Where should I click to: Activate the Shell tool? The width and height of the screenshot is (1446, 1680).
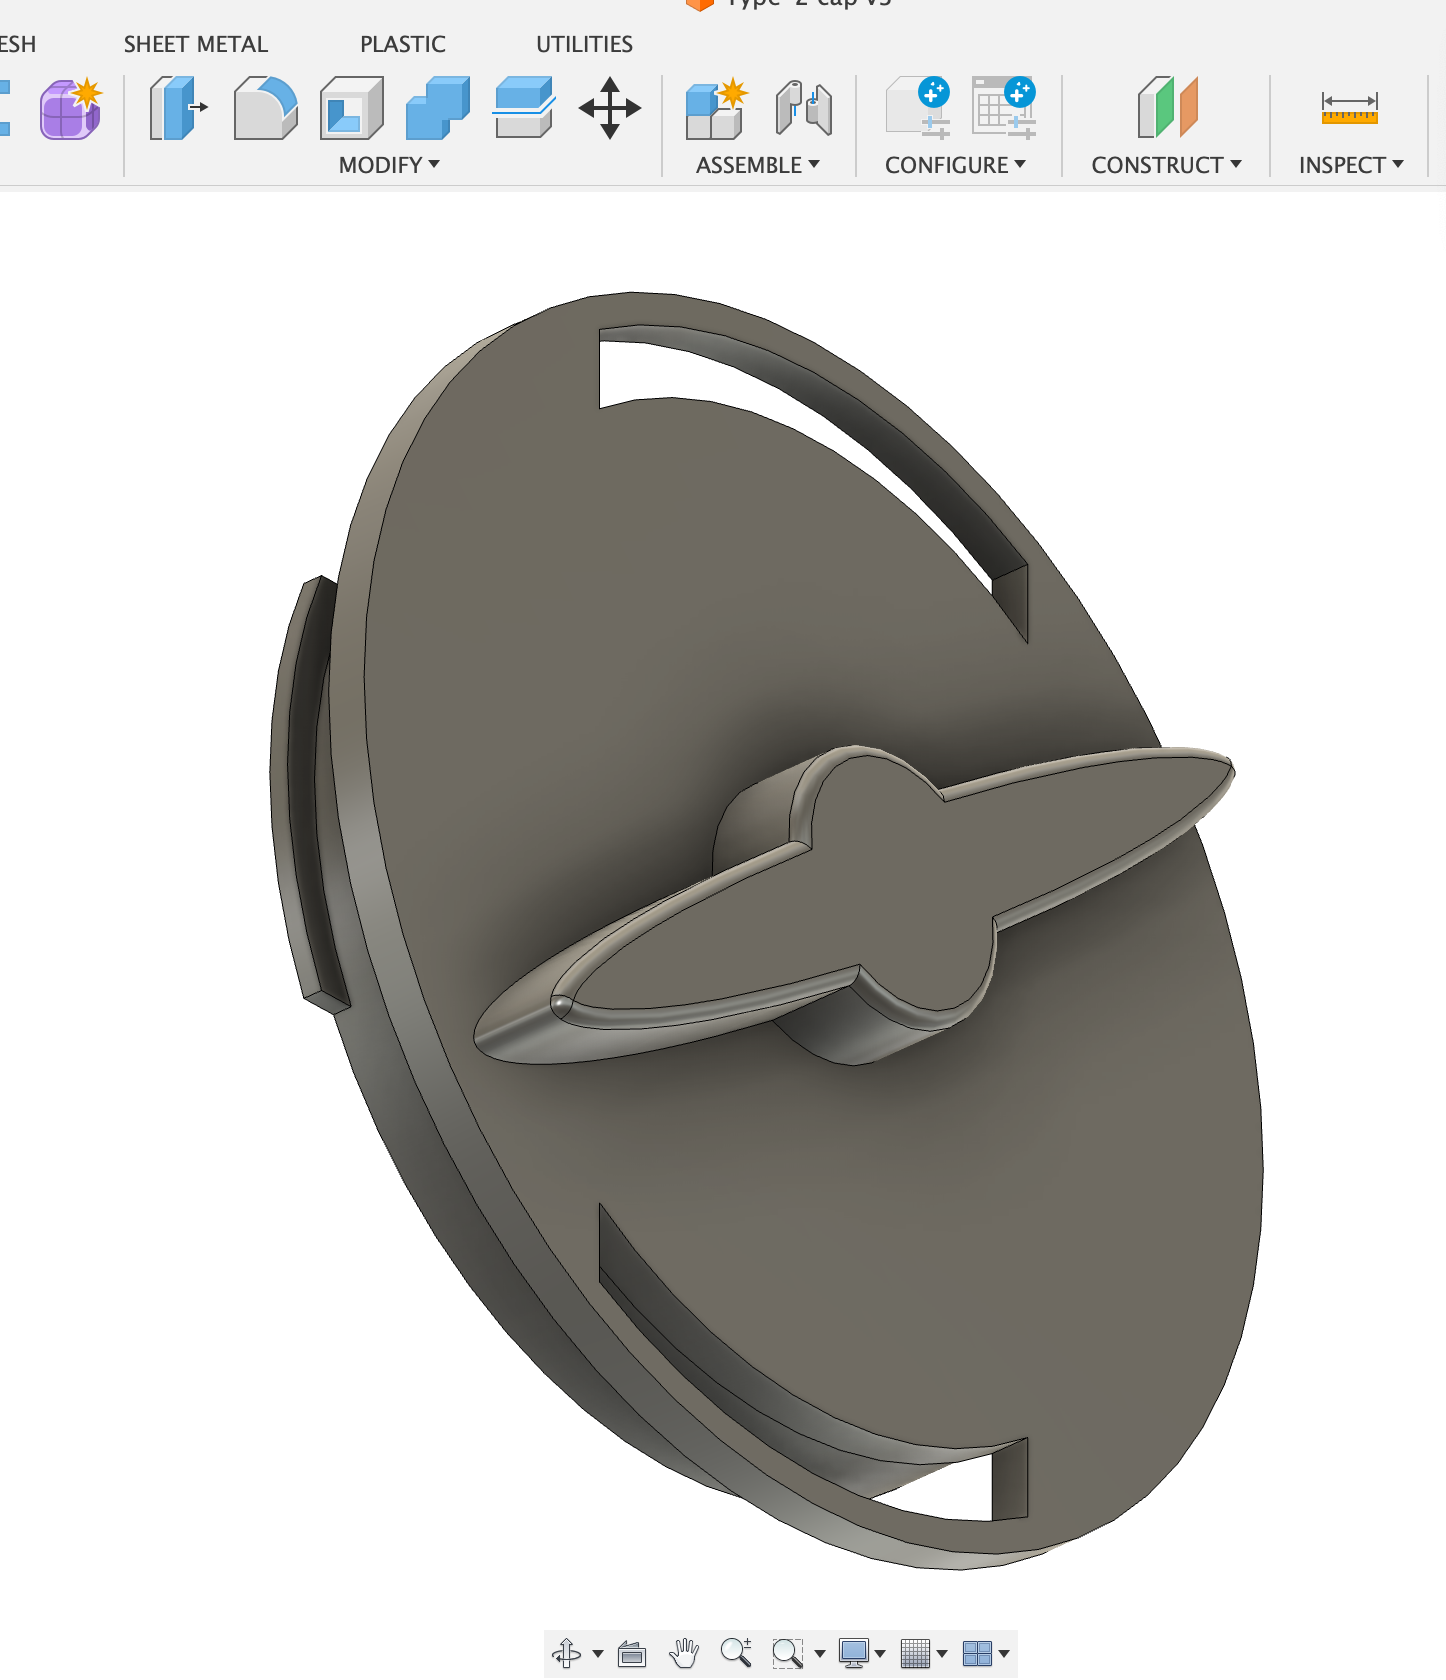(x=351, y=109)
